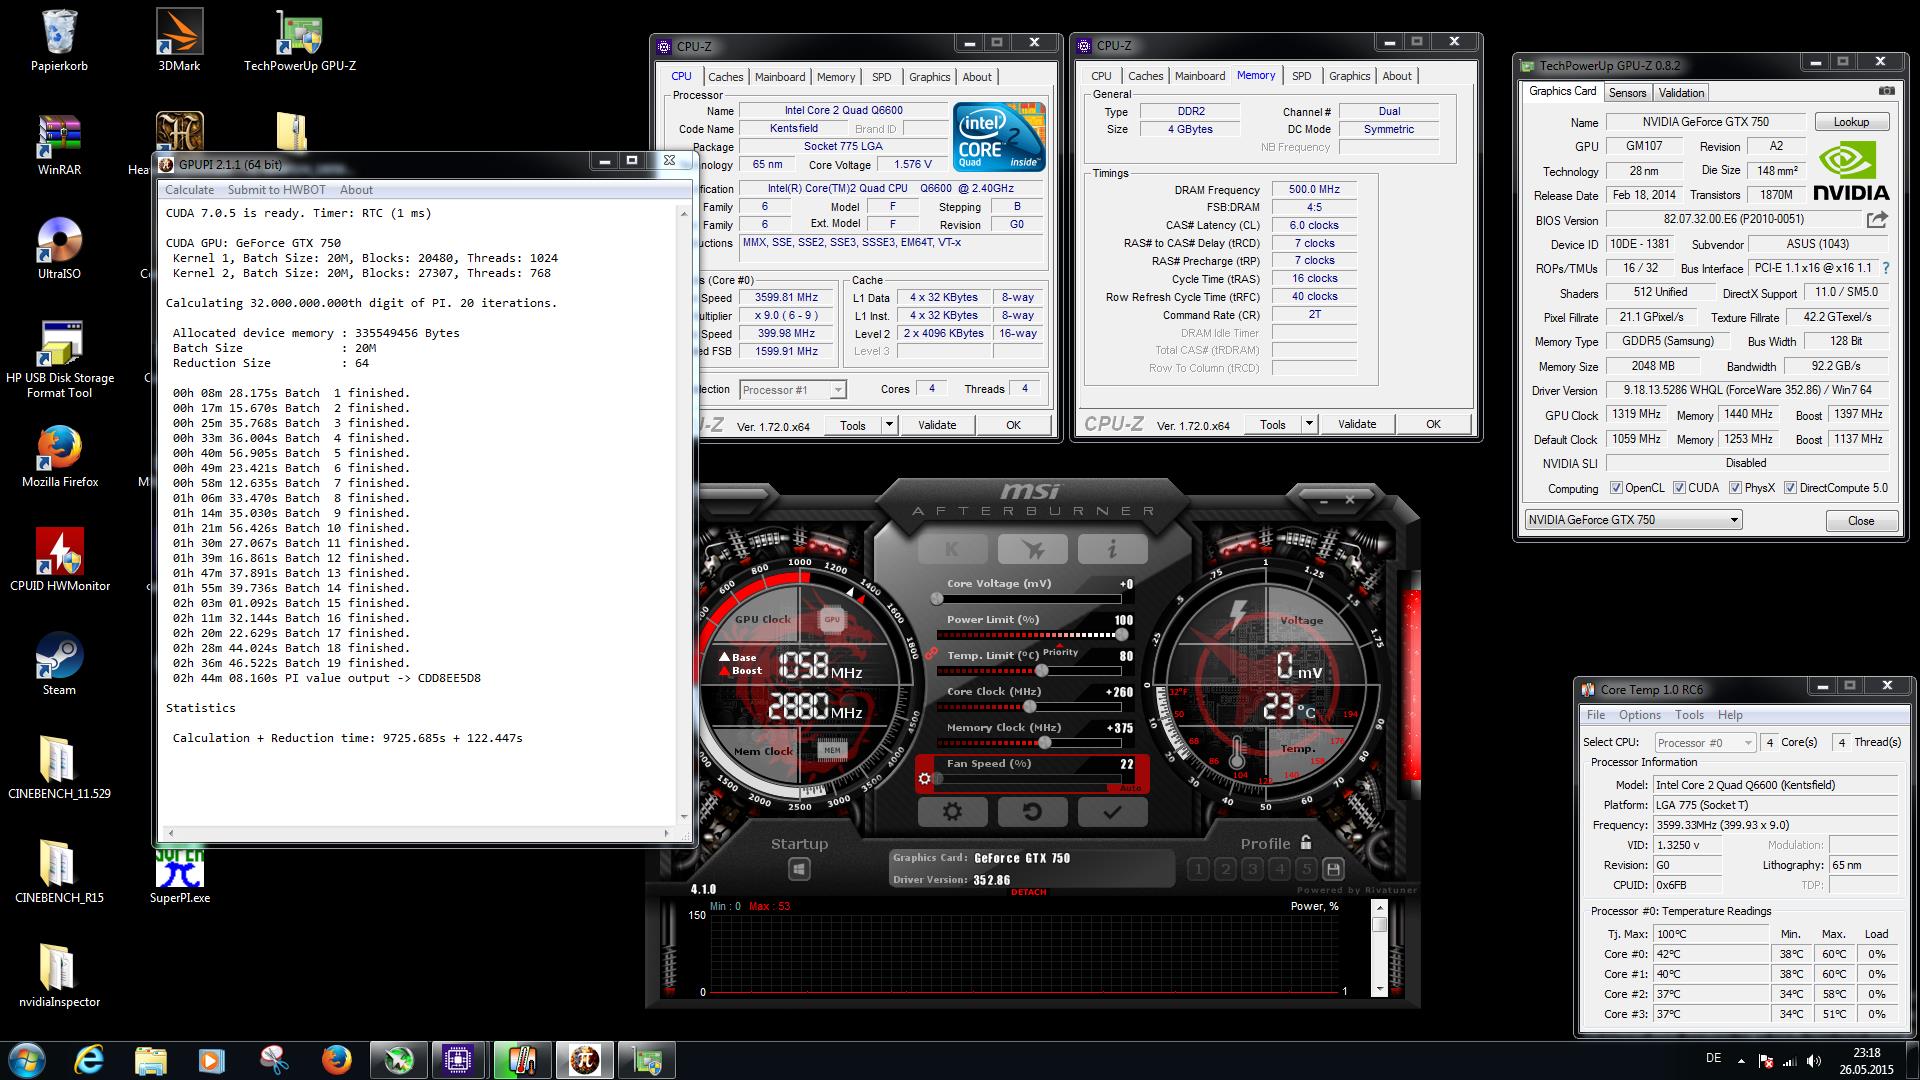Switch to Caches tab in left CPU-Z
The height and width of the screenshot is (1080, 1920).
(x=726, y=77)
